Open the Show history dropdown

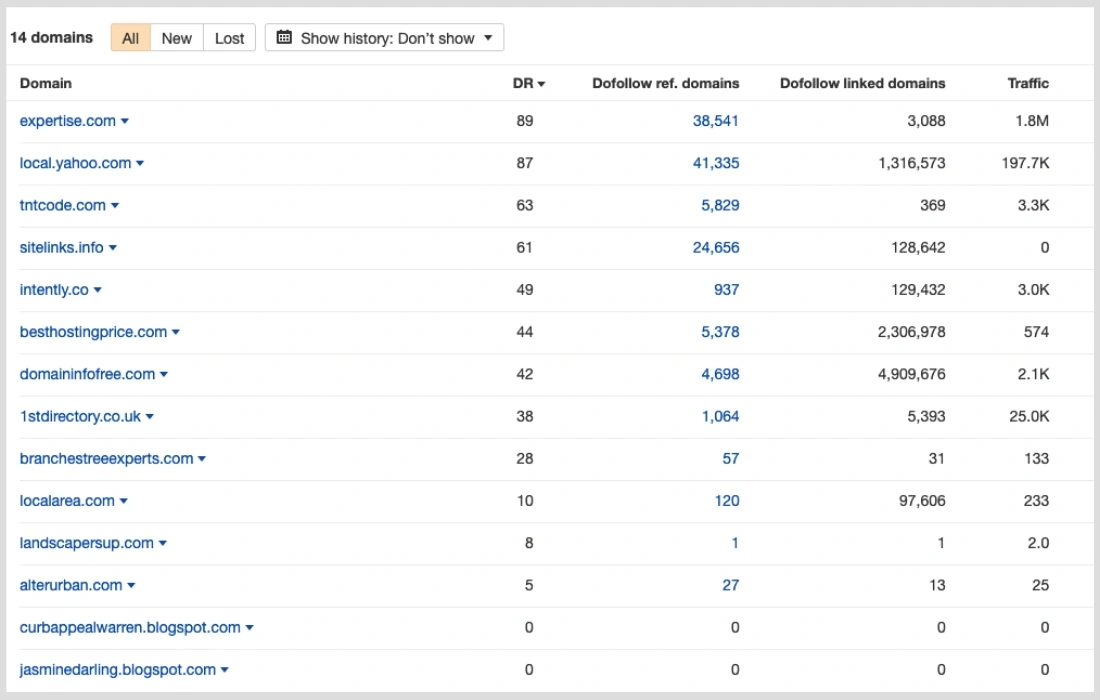pyautogui.click(x=384, y=38)
